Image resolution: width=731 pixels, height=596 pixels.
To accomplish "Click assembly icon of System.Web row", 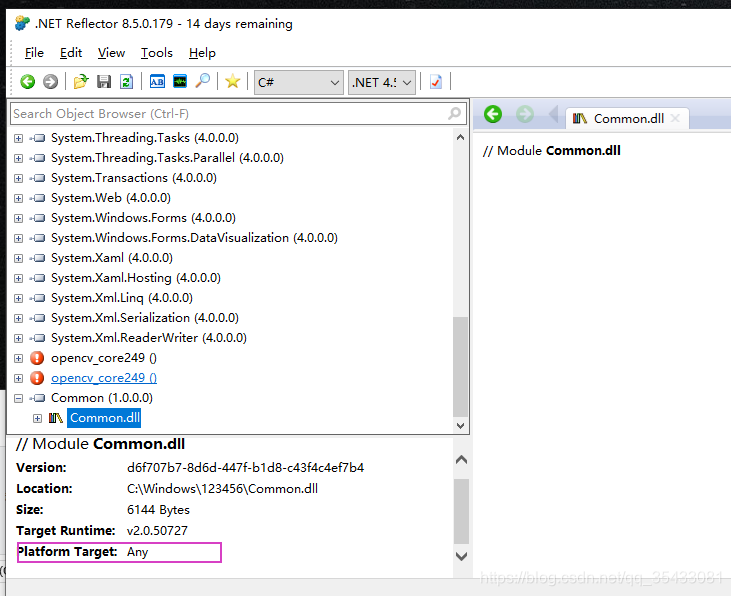I will [37, 198].
